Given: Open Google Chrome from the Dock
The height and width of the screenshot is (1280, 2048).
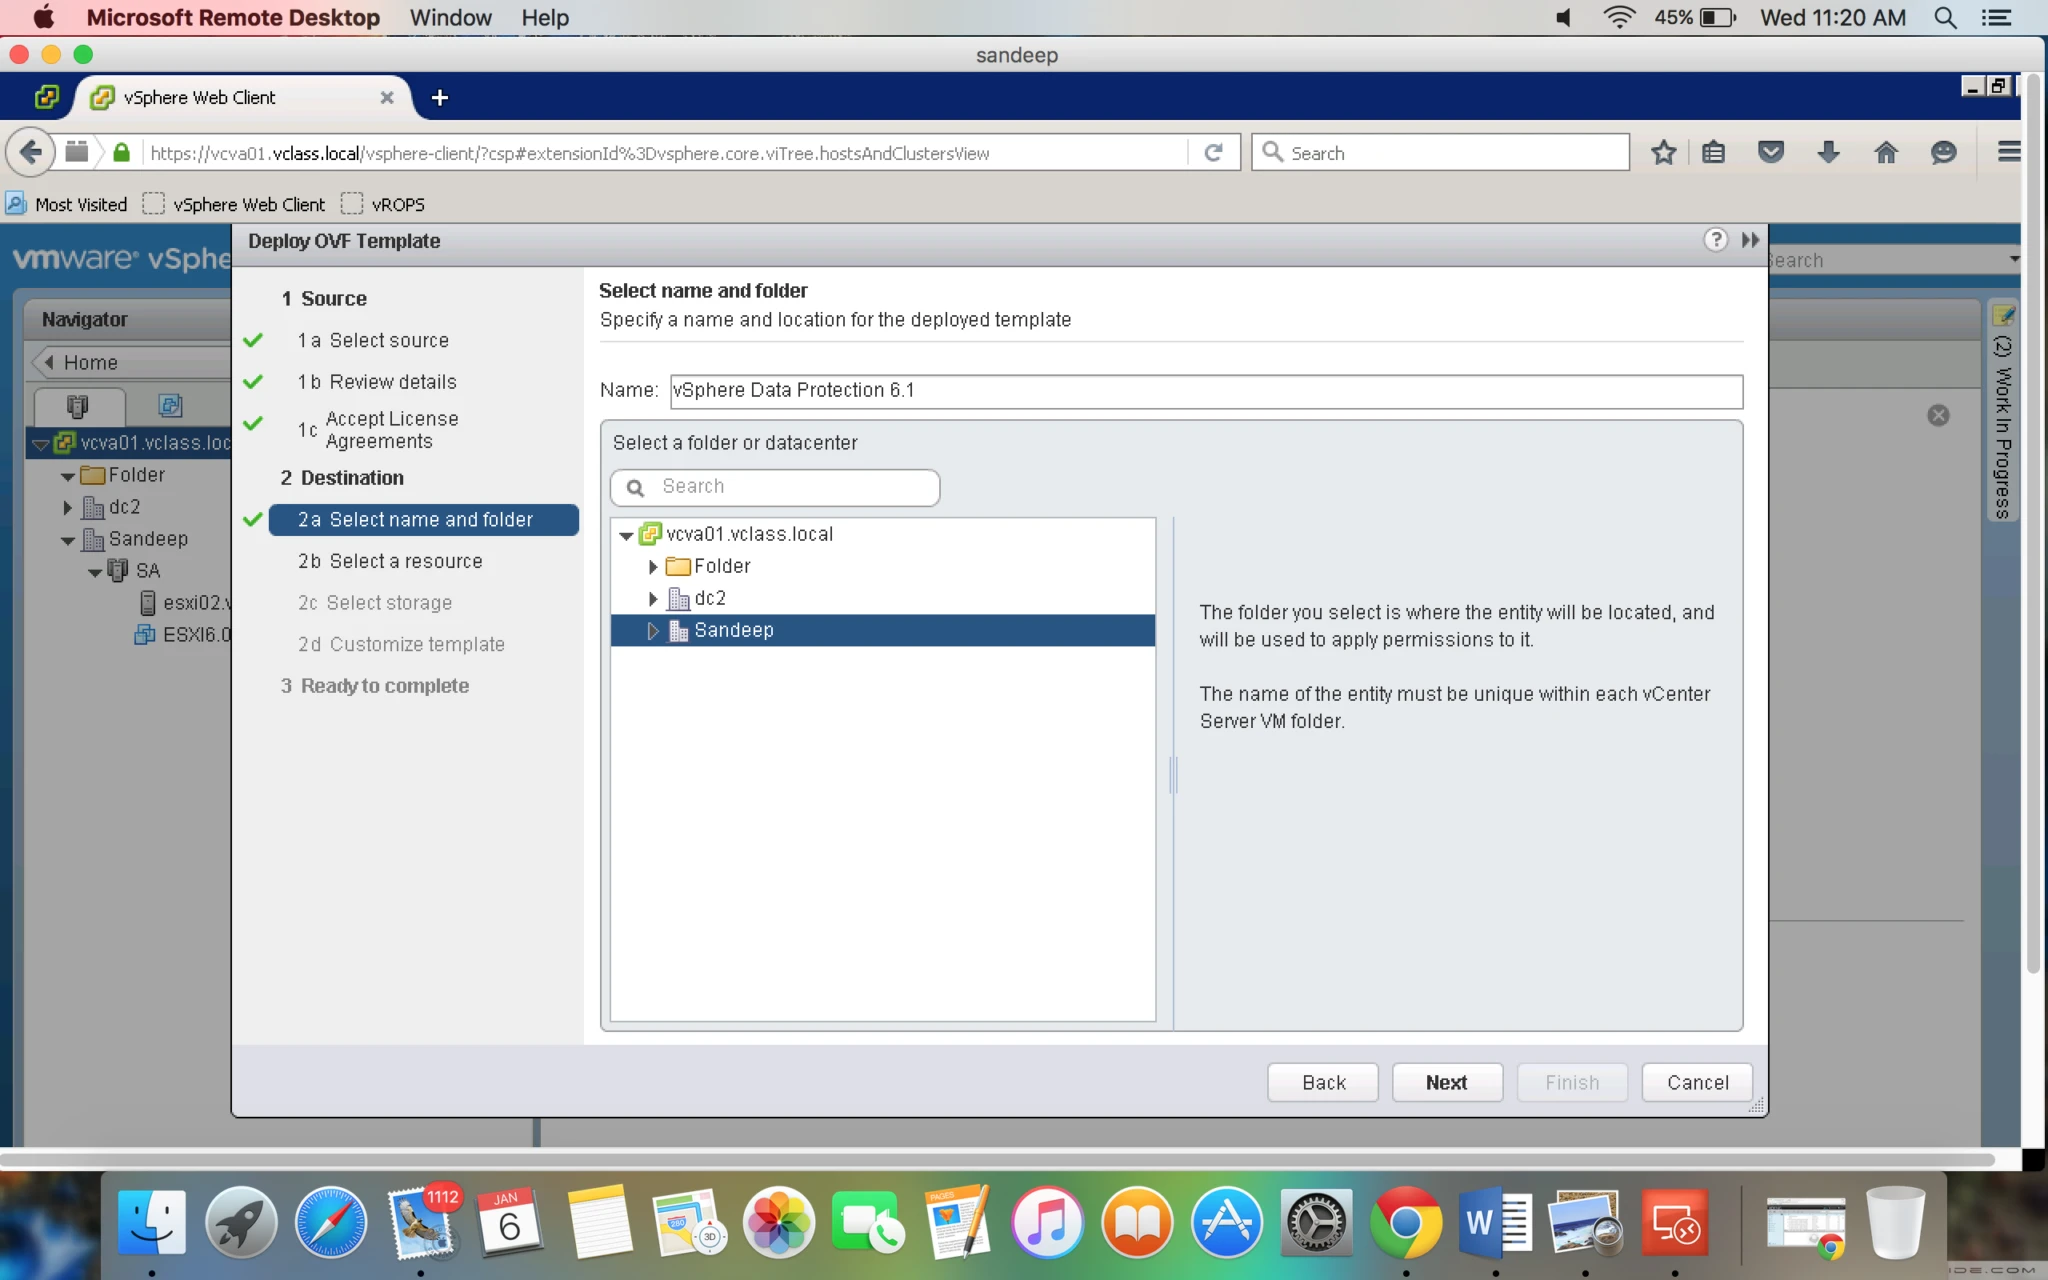Looking at the screenshot, I should (1405, 1223).
